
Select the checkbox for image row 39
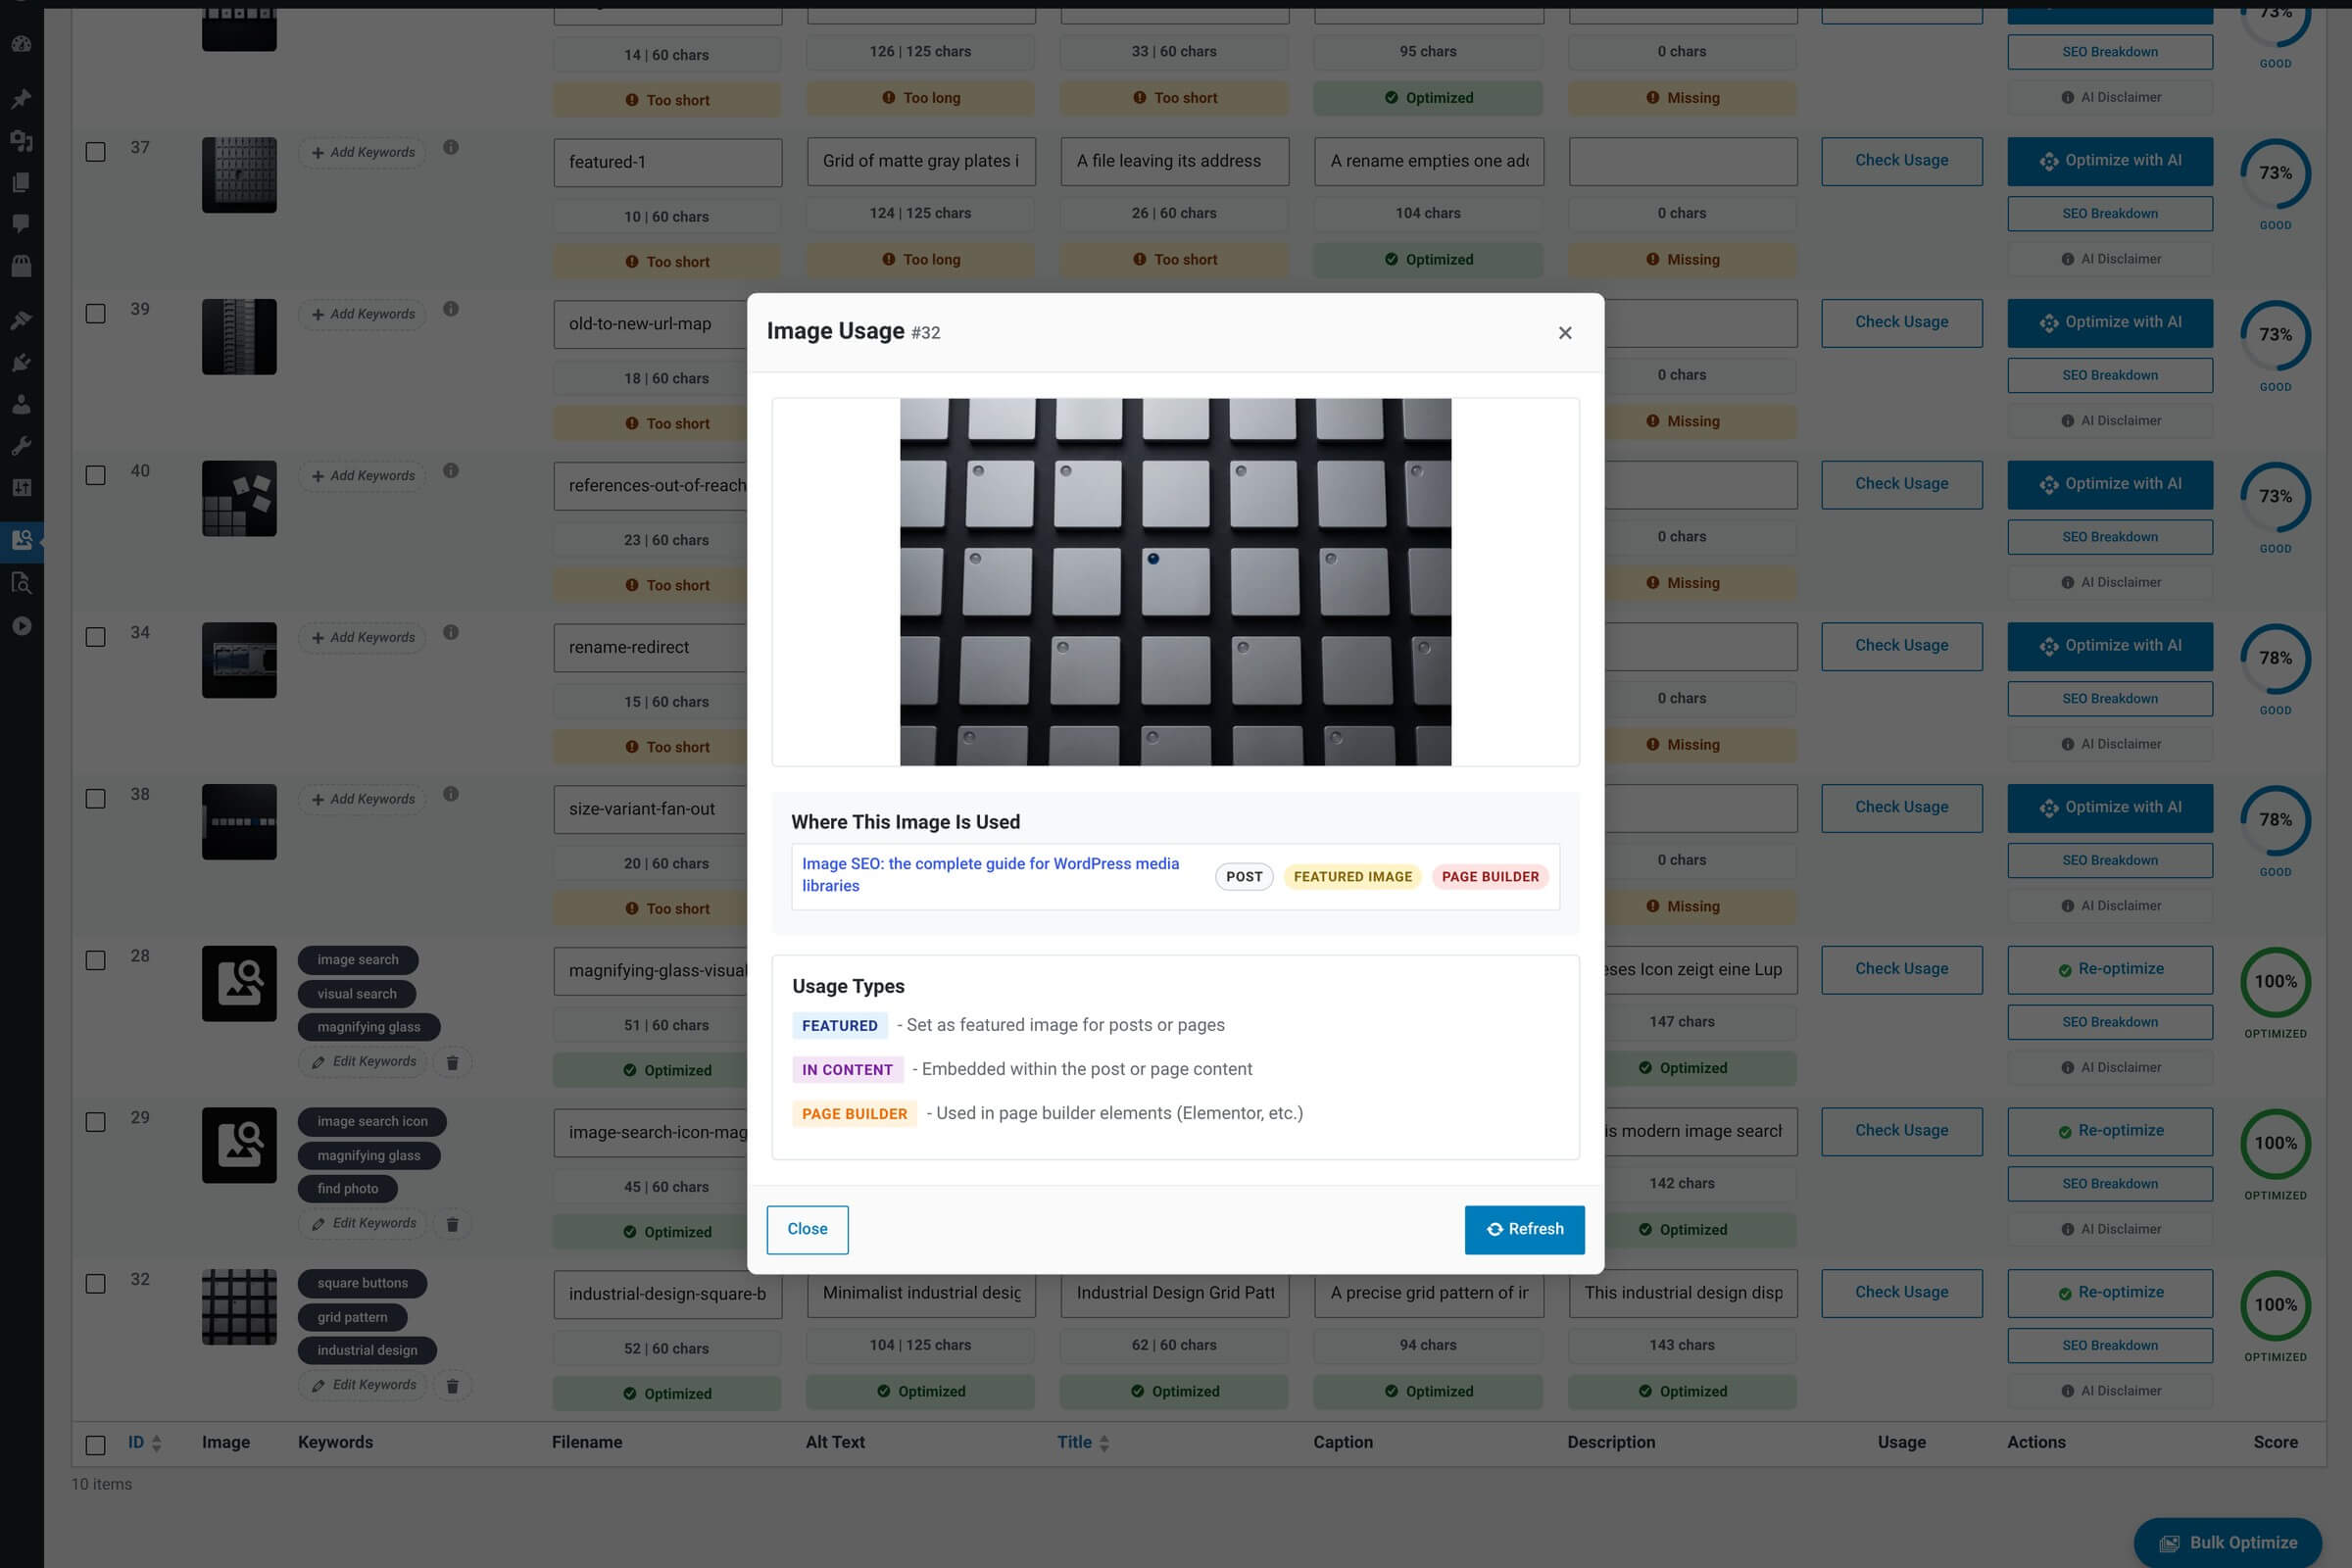click(x=95, y=314)
